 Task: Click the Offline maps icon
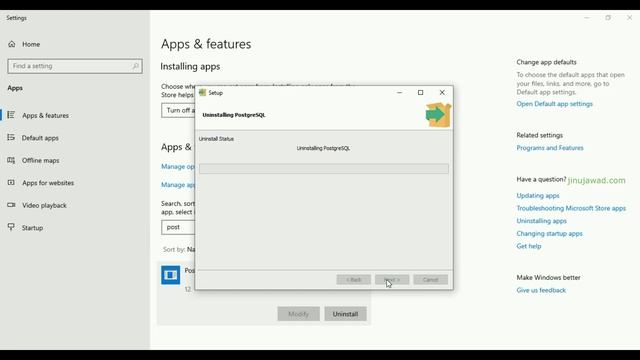pyautogui.click(x=11, y=160)
